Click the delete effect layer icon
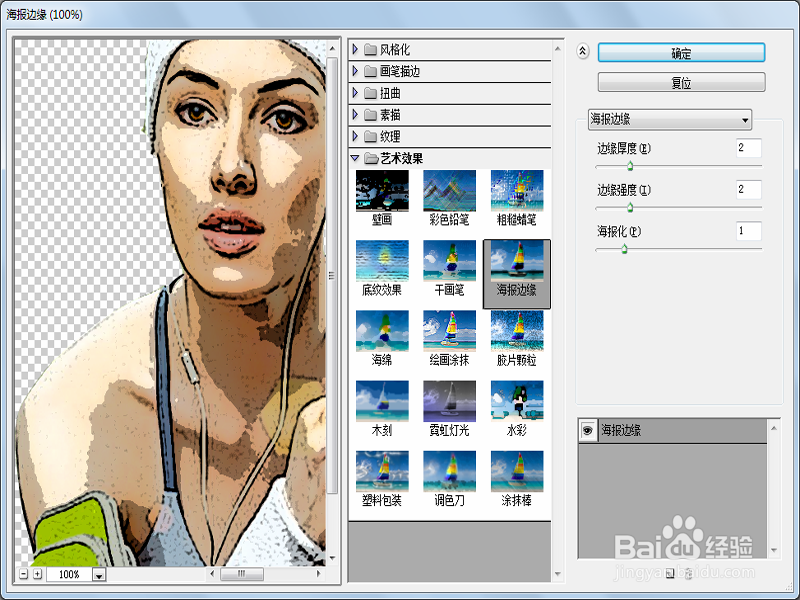 [688, 573]
